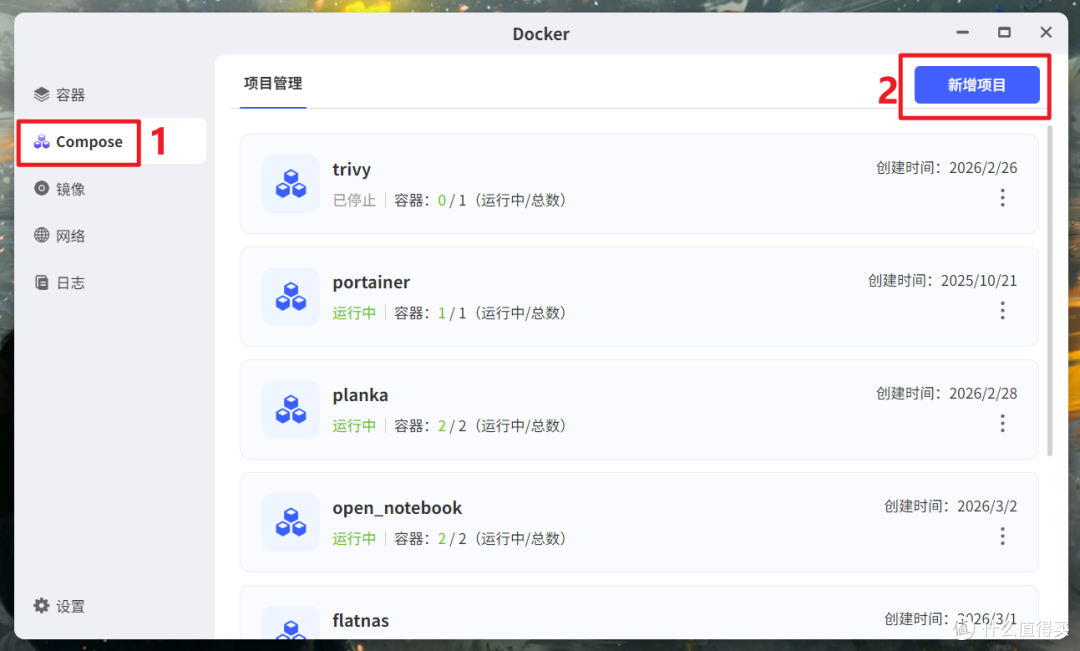Click the 设置 gear icon
Viewport: 1080px width, 651px height.
click(x=41, y=606)
